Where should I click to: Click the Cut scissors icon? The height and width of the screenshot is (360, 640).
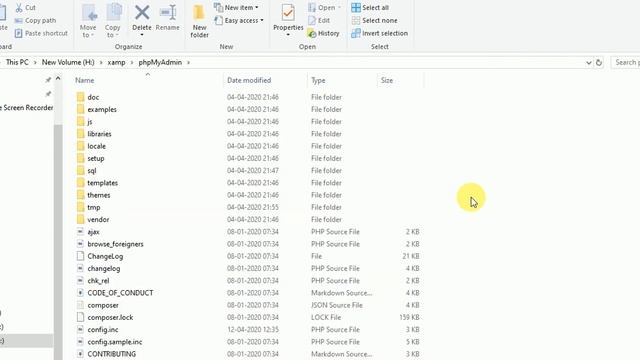[x=19, y=7]
